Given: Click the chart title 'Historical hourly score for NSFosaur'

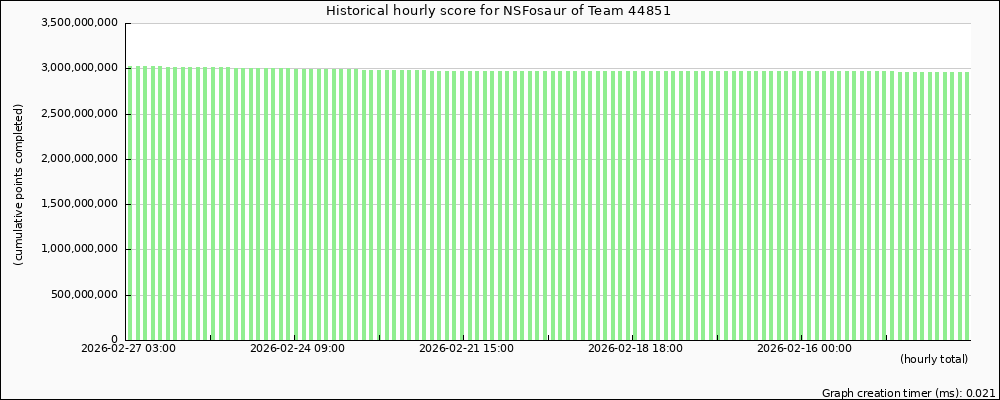Looking at the screenshot, I should click(x=499, y=10).
